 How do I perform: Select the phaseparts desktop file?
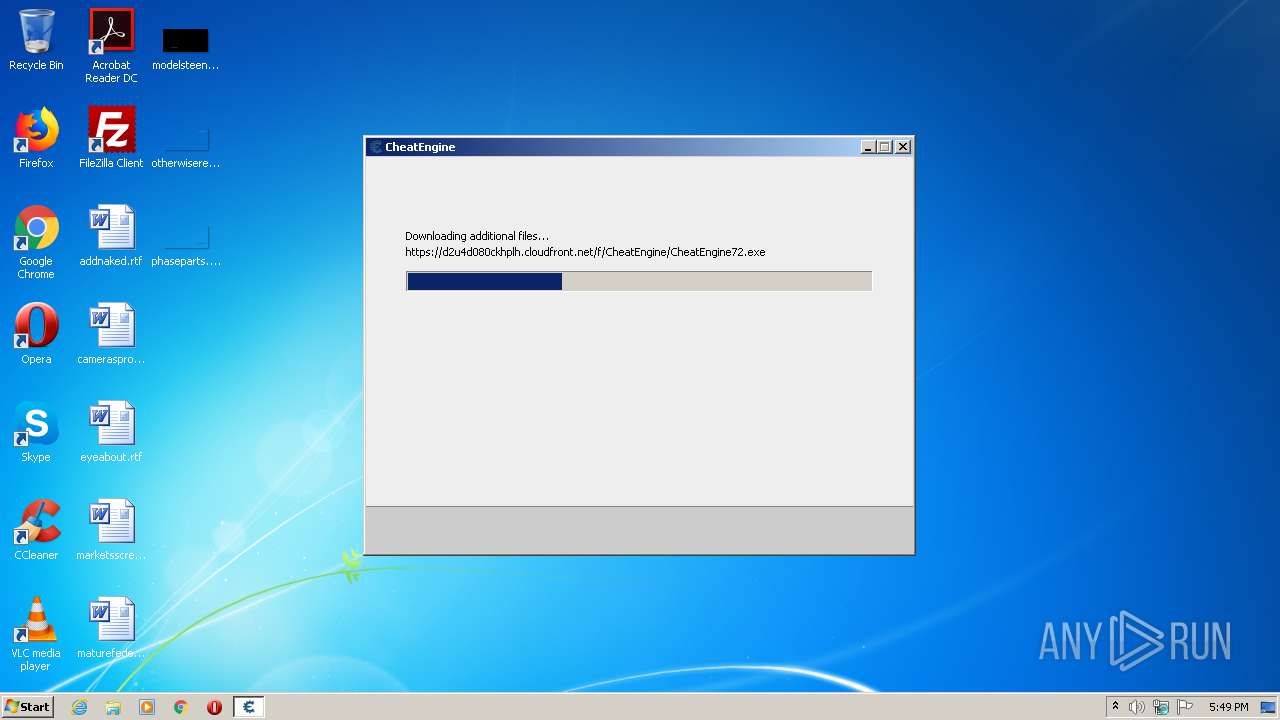[186, 245]
